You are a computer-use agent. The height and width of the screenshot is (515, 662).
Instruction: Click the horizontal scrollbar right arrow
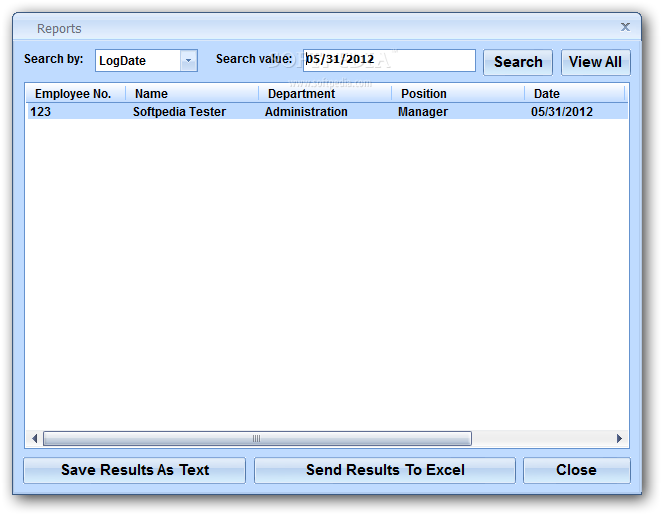coord(619,439)
